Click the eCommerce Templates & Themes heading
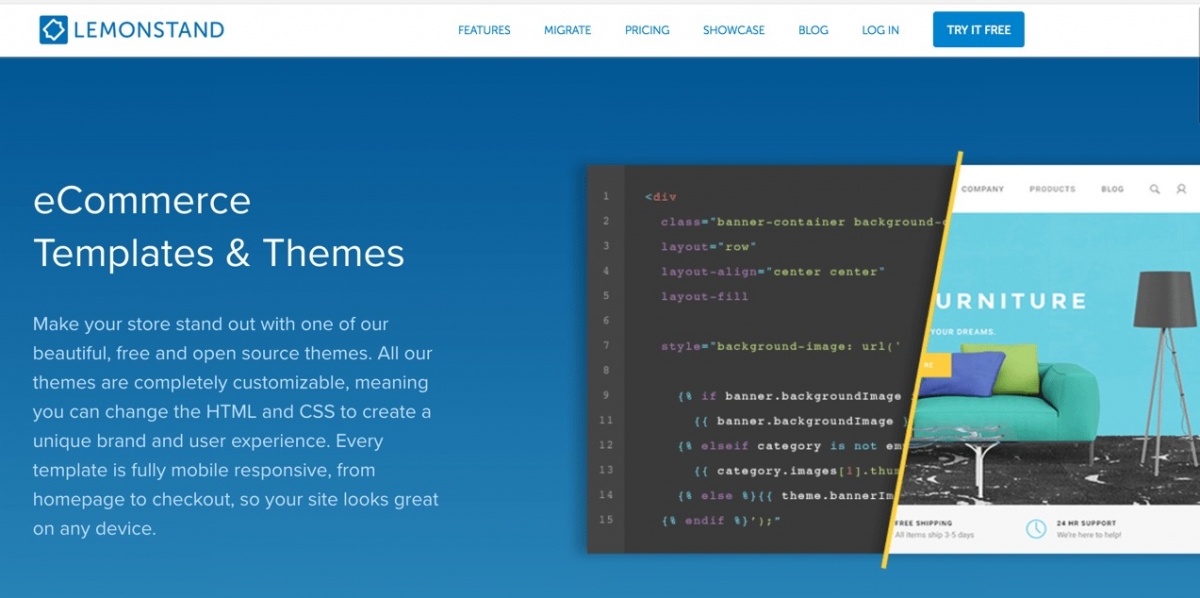This screenshot has height=598, width=1200. pos(218,227)
